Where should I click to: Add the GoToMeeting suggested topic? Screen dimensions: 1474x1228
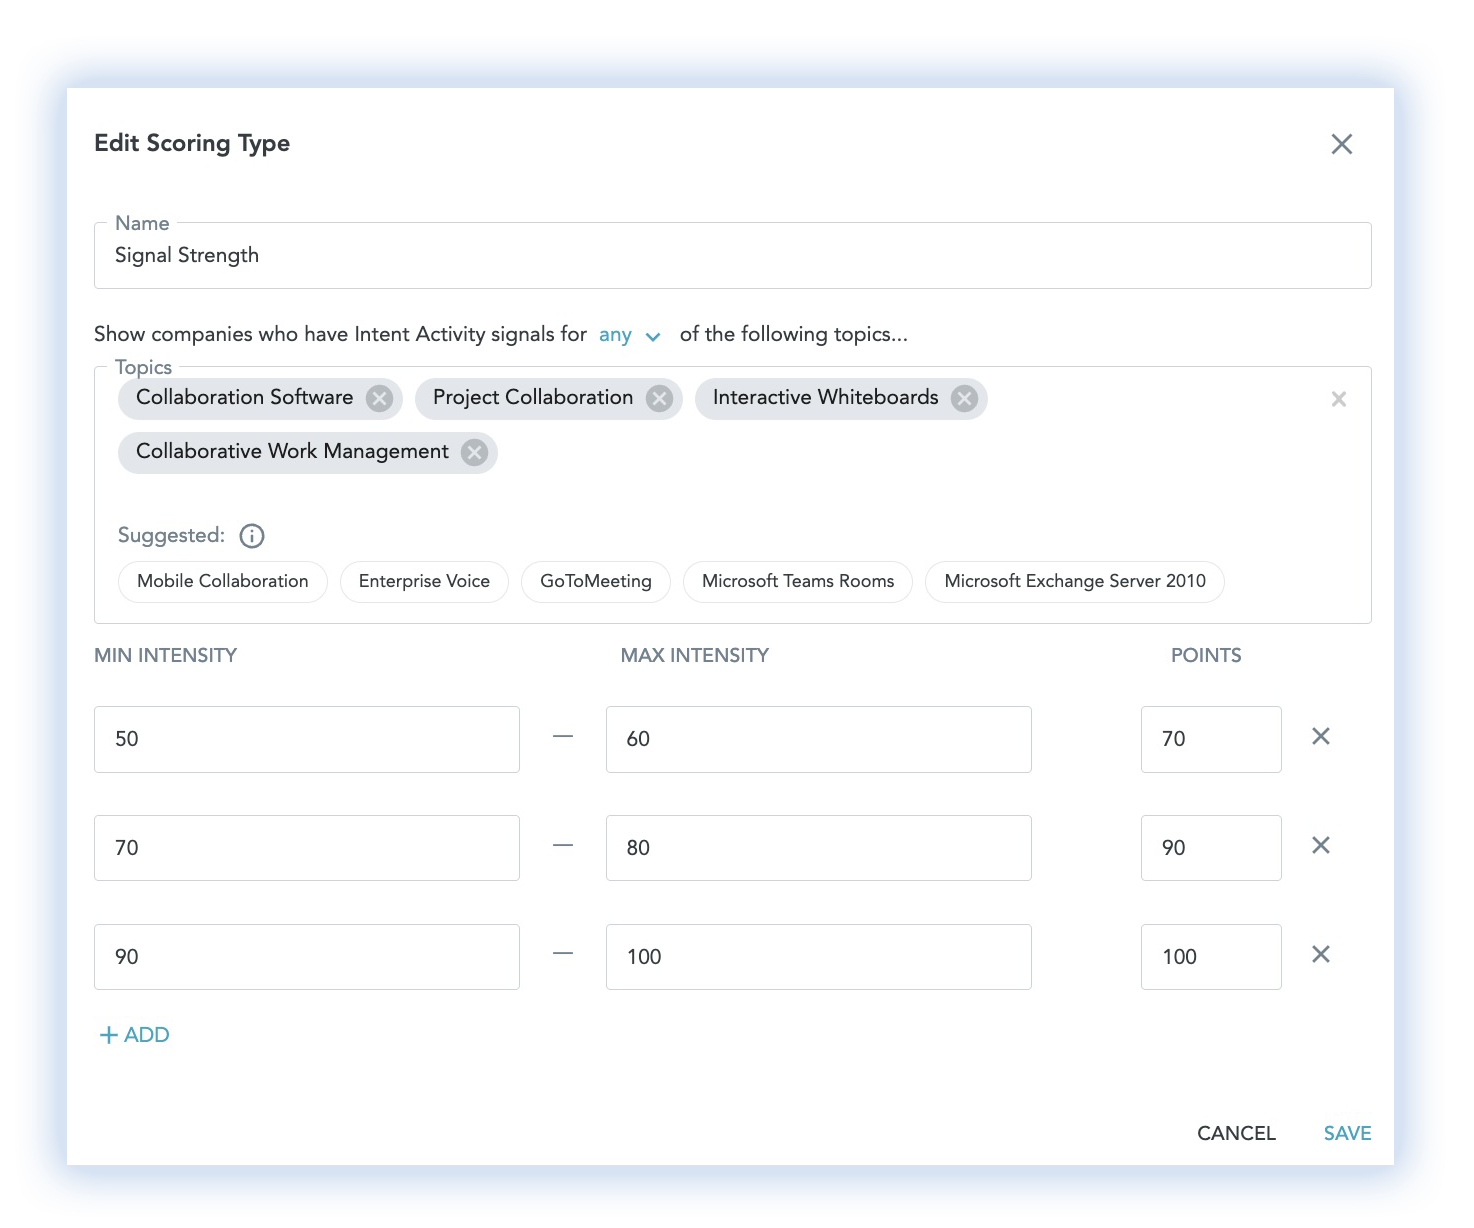click(x=595, y=582)
